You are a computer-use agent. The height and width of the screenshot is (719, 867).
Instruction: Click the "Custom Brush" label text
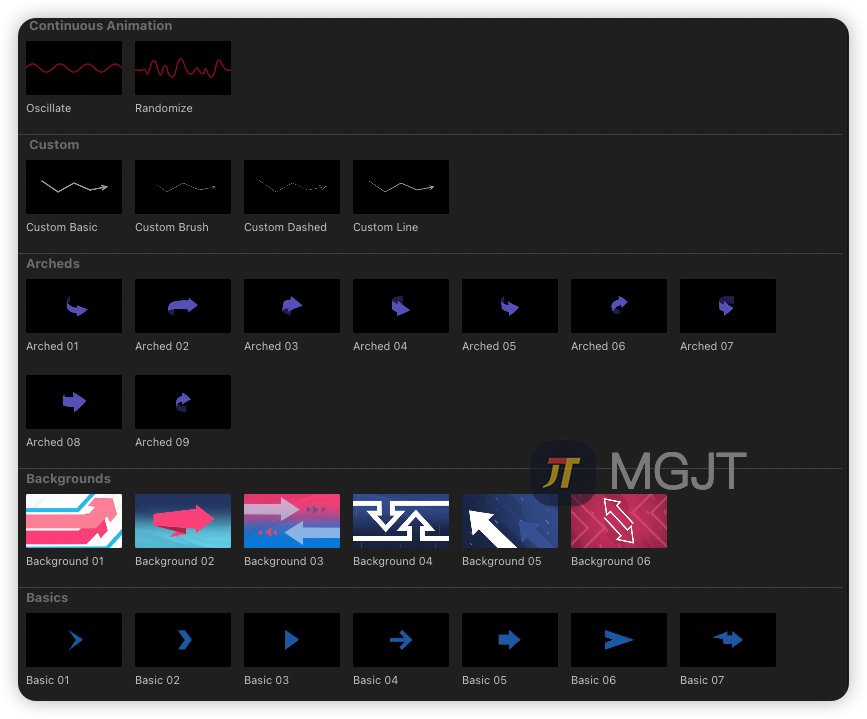pyautogui.click(x=172, y=227)
